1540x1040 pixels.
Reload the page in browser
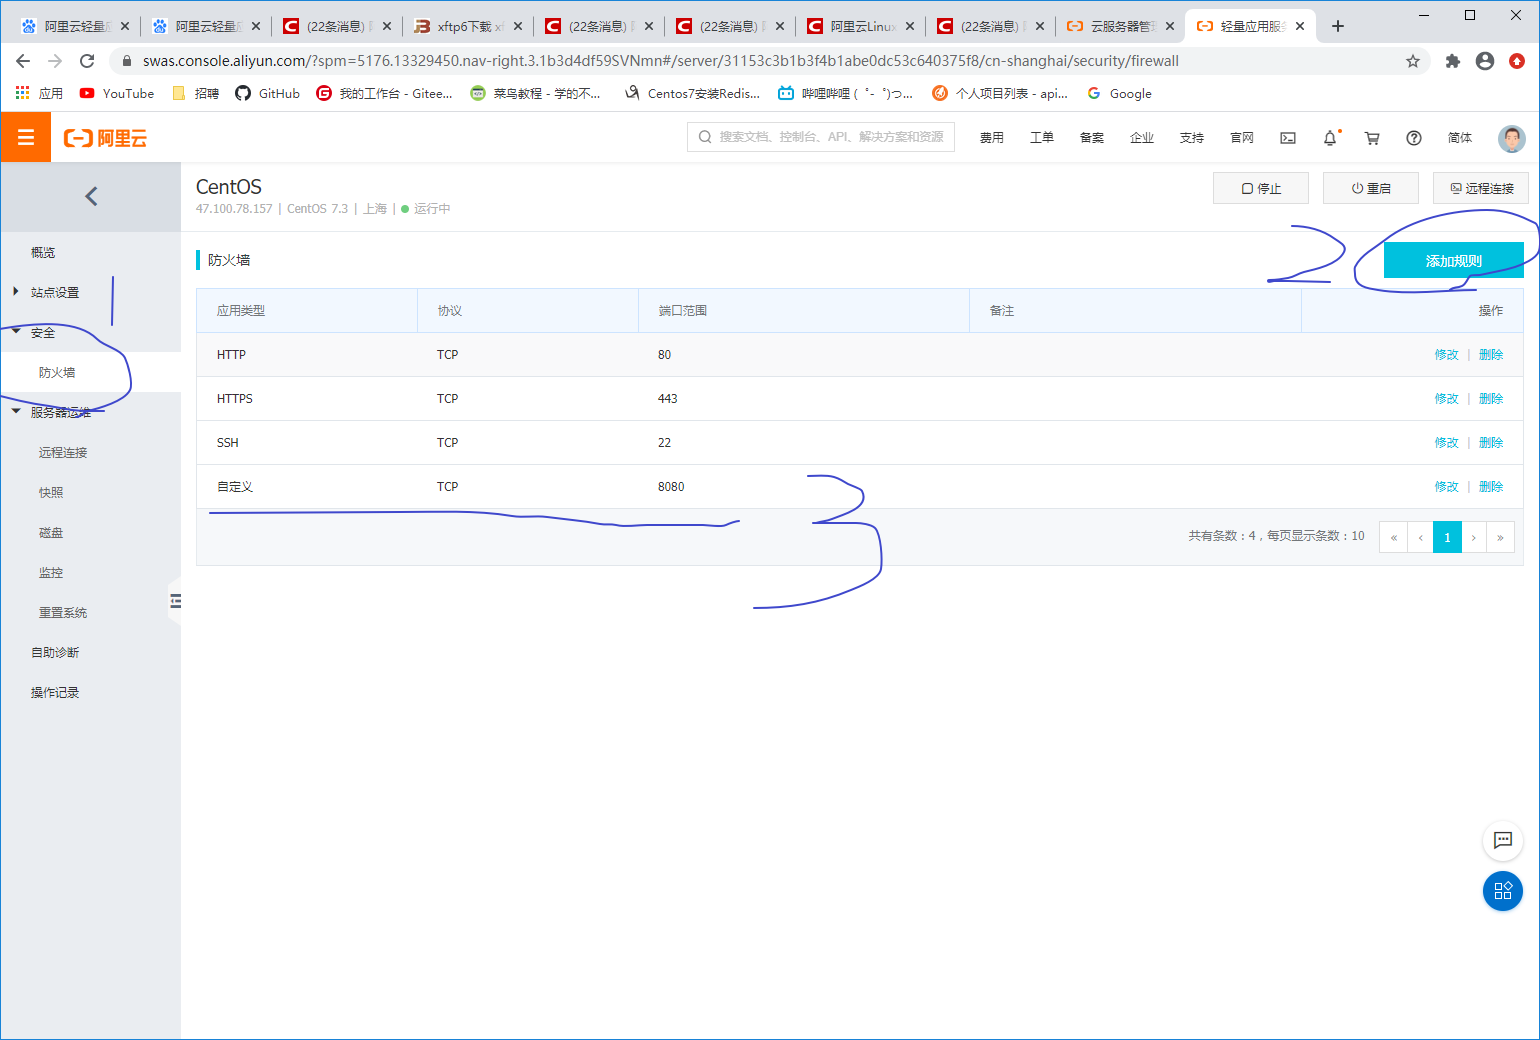point(87,61)
